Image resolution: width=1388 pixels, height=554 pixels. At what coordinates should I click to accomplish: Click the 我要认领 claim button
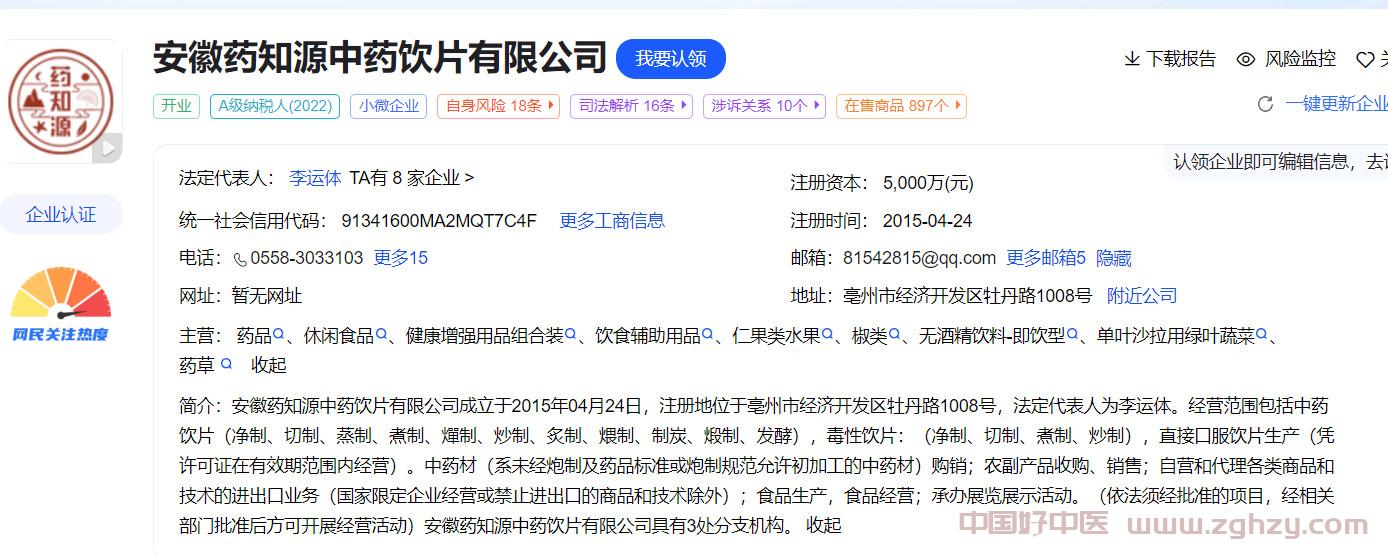pos(670,59)
